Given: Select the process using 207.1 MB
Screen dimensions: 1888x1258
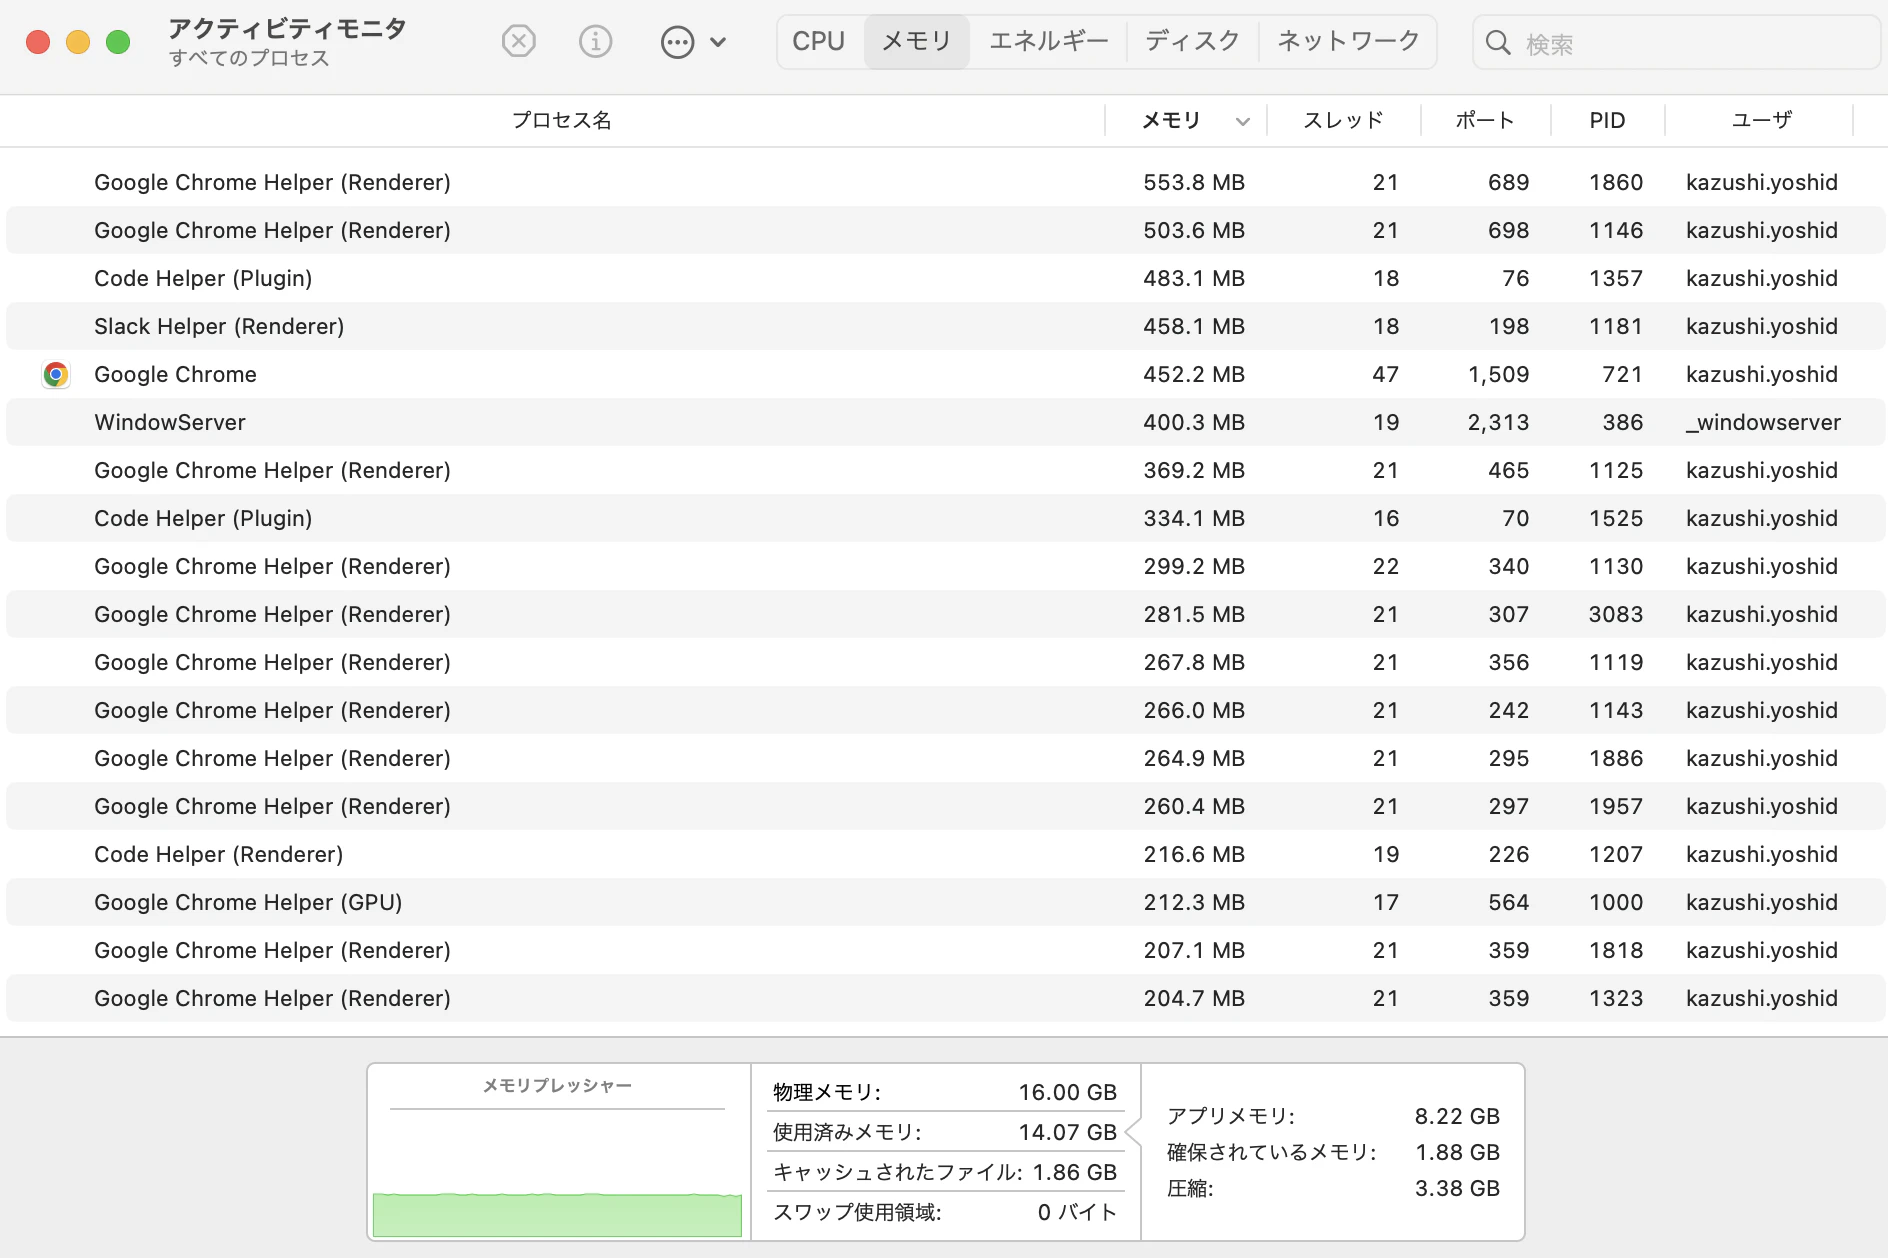Looking at the screenshot, I should pos(946,950).
